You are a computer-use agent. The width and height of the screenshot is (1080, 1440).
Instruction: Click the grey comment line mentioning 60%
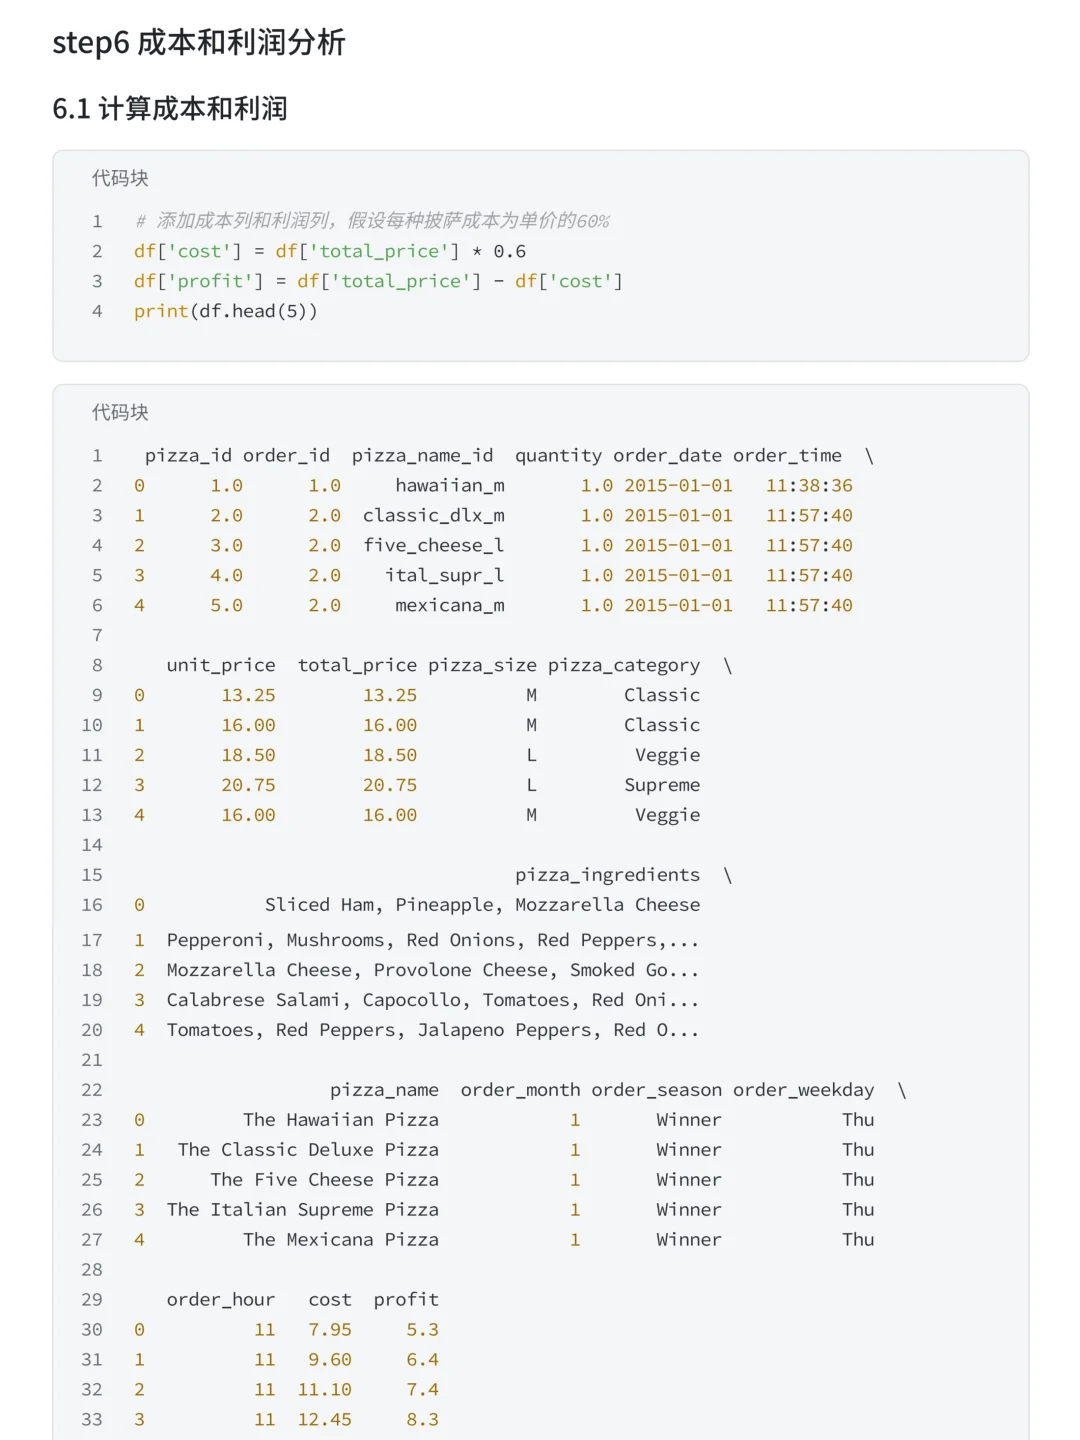(372, 221)
